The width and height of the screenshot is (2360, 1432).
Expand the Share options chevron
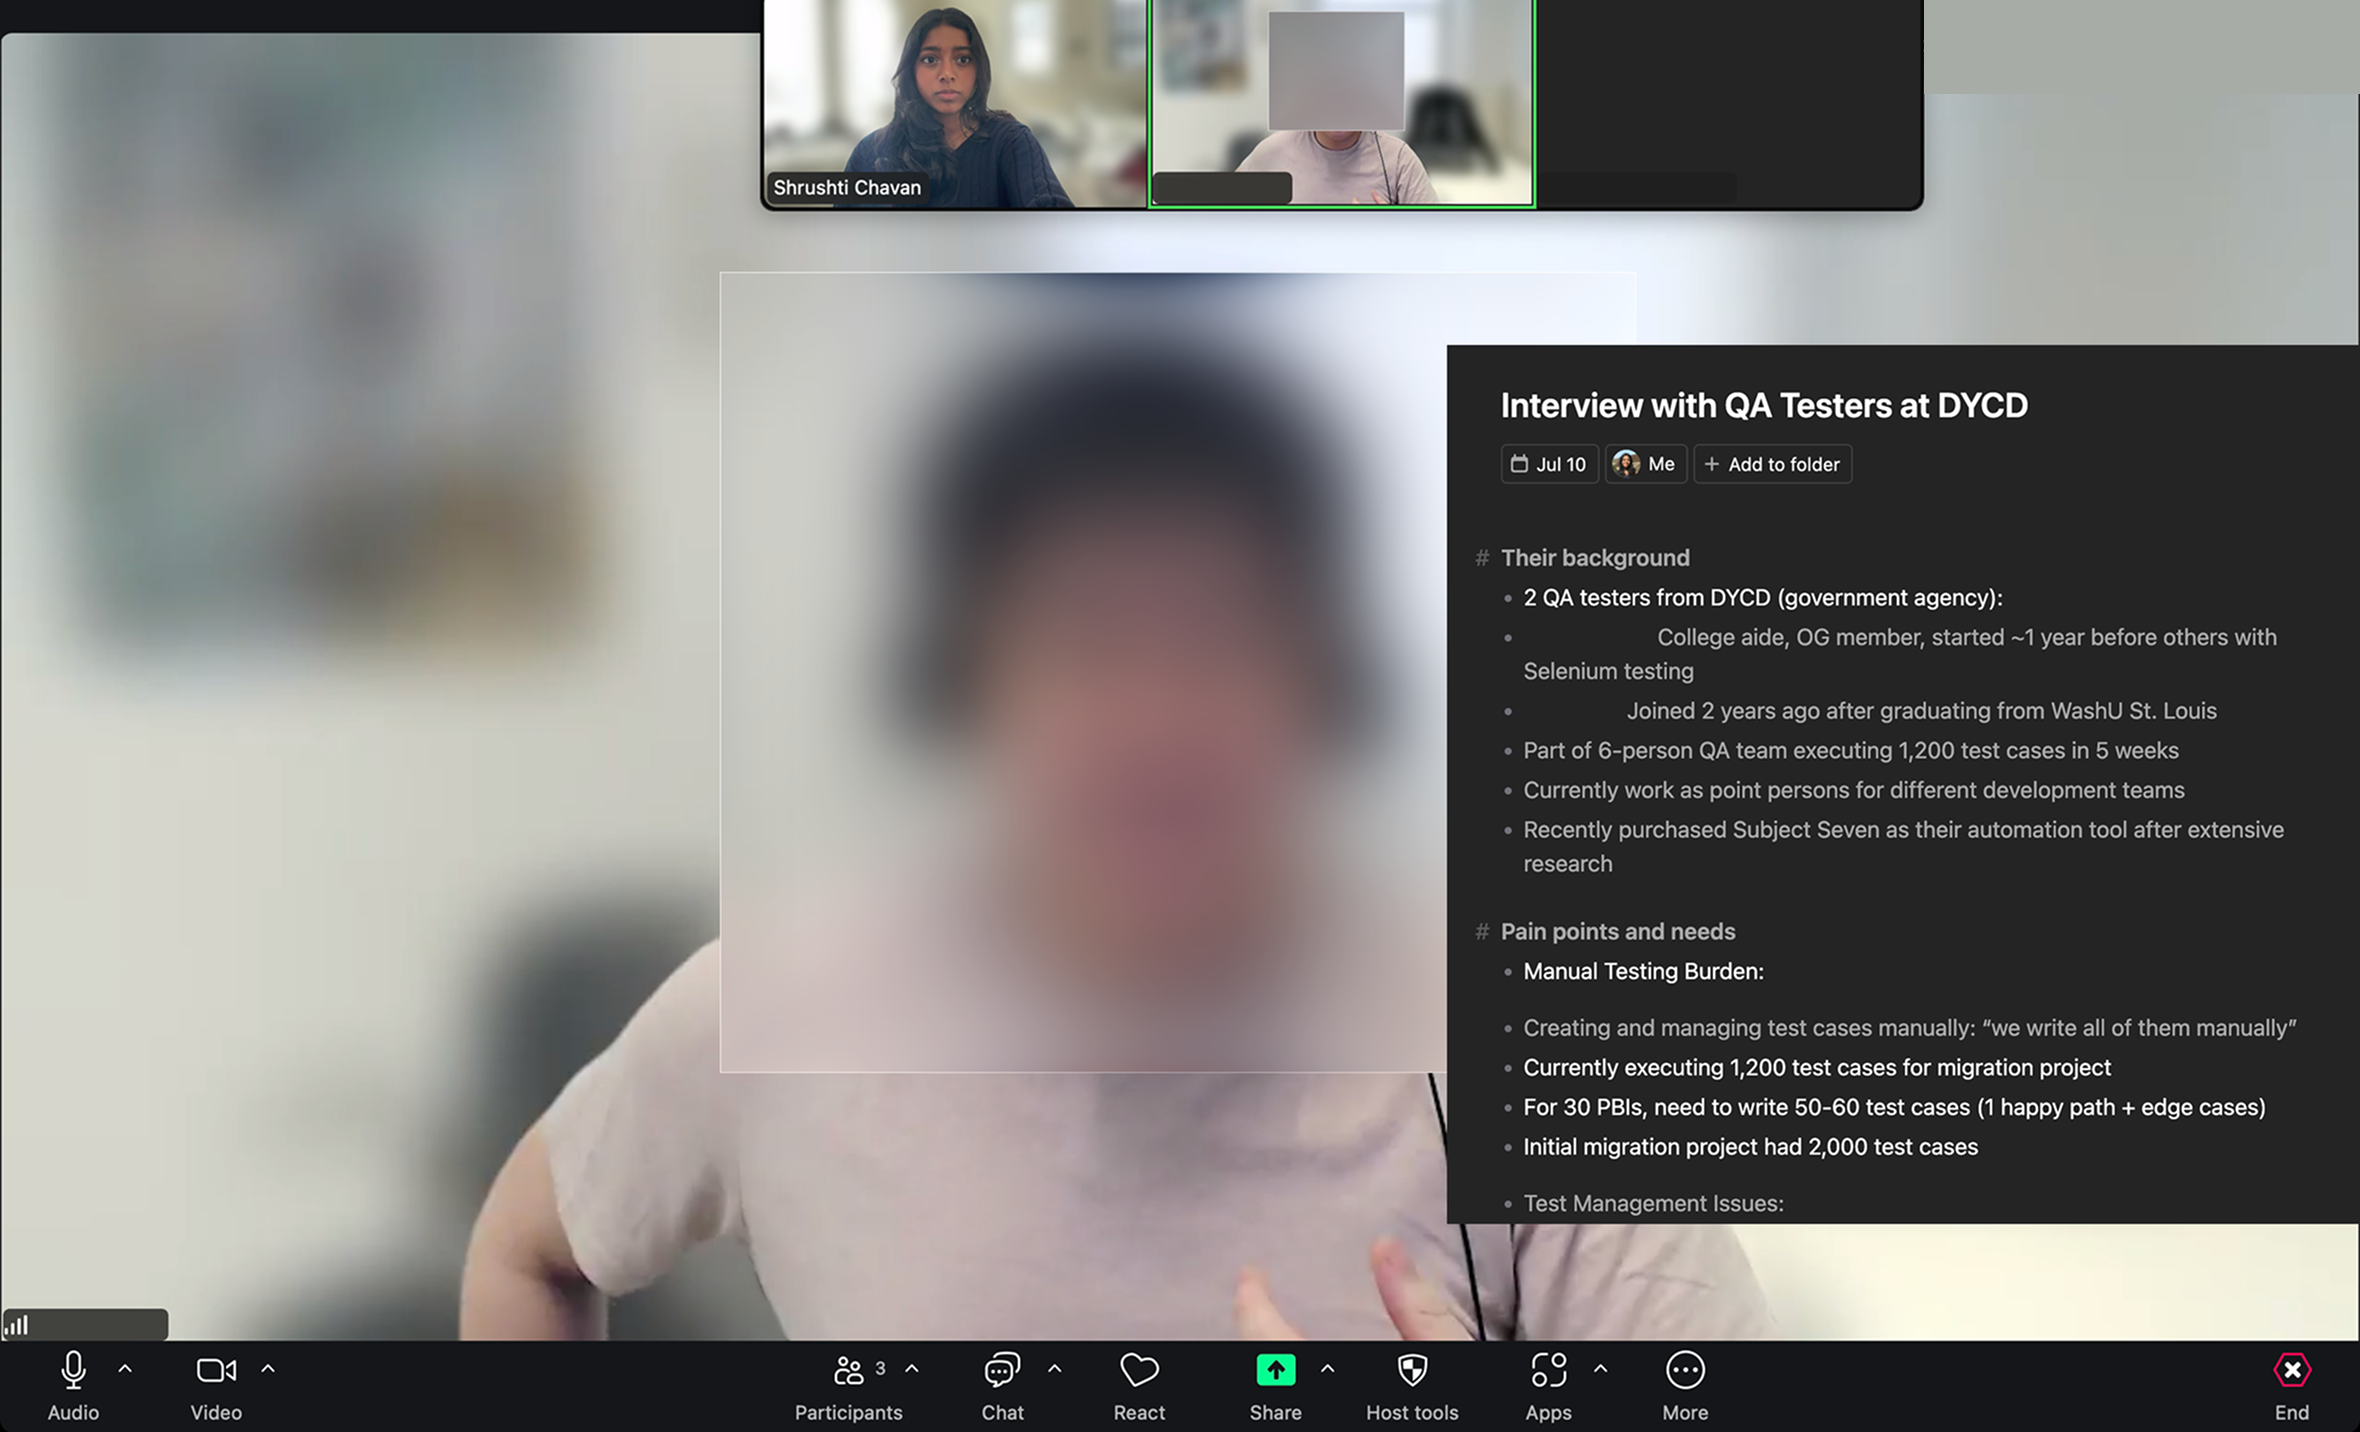point(1328,1368)
